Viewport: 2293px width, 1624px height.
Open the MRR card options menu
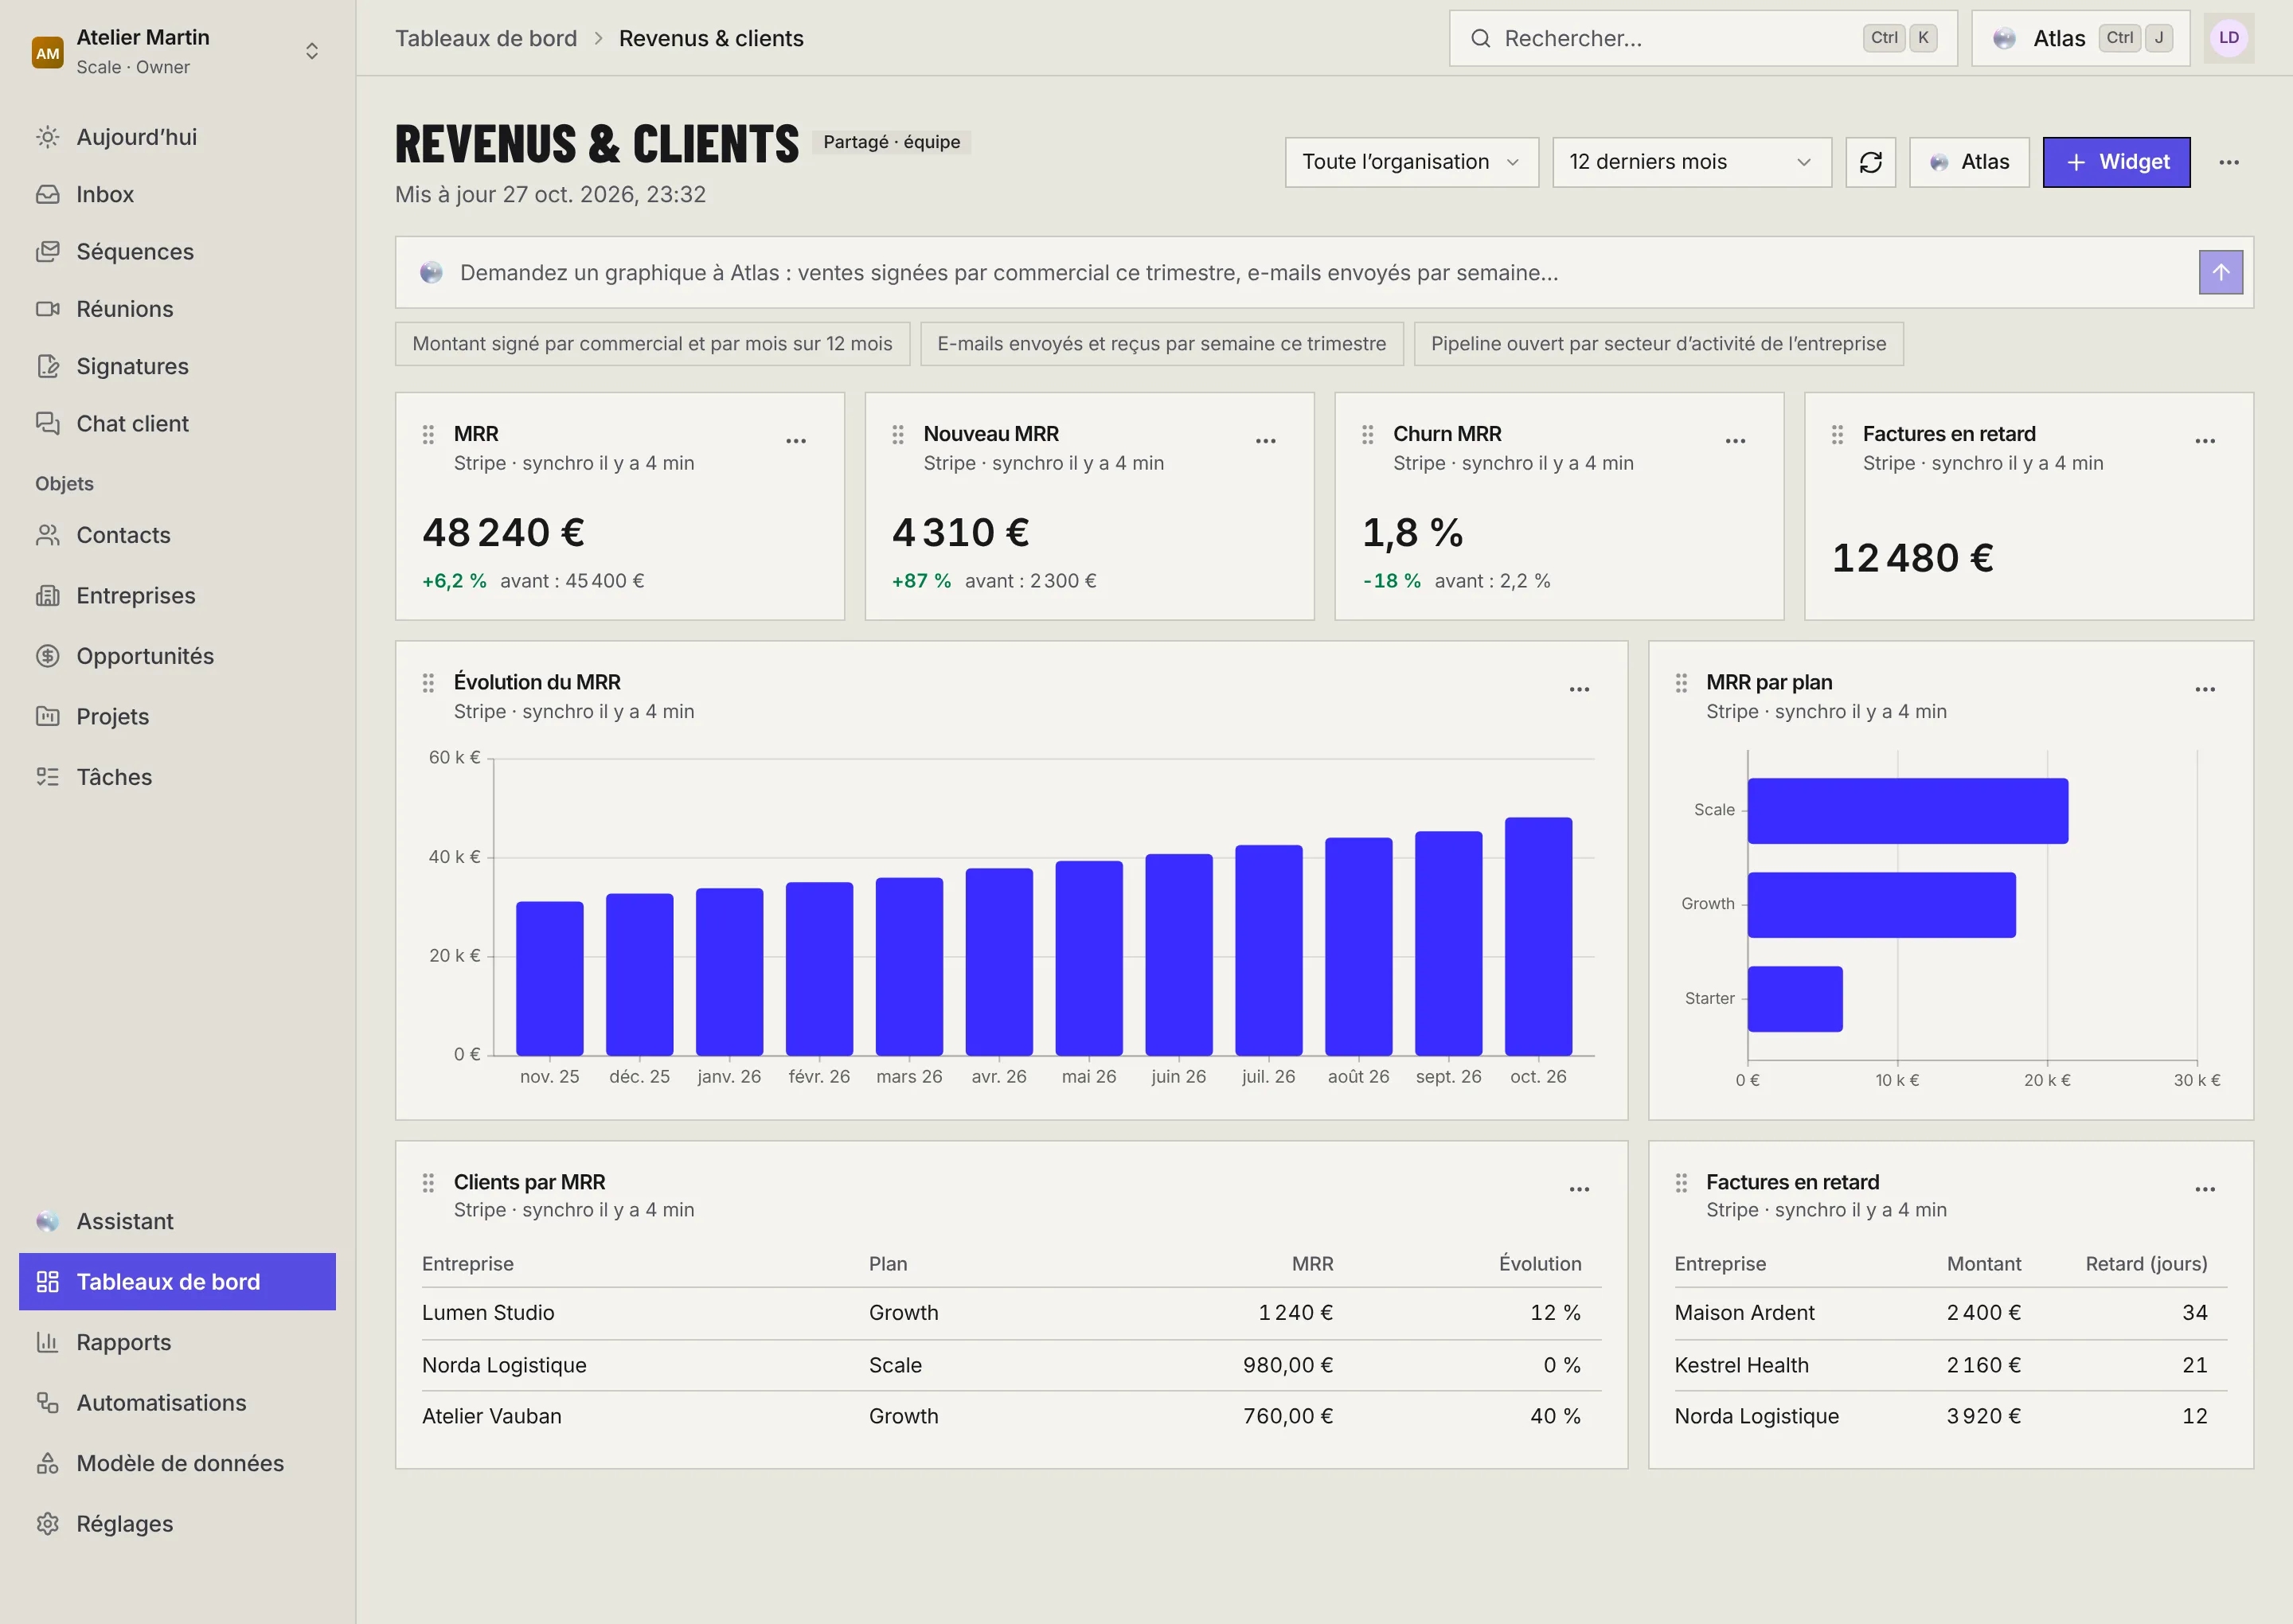[796, 441]
